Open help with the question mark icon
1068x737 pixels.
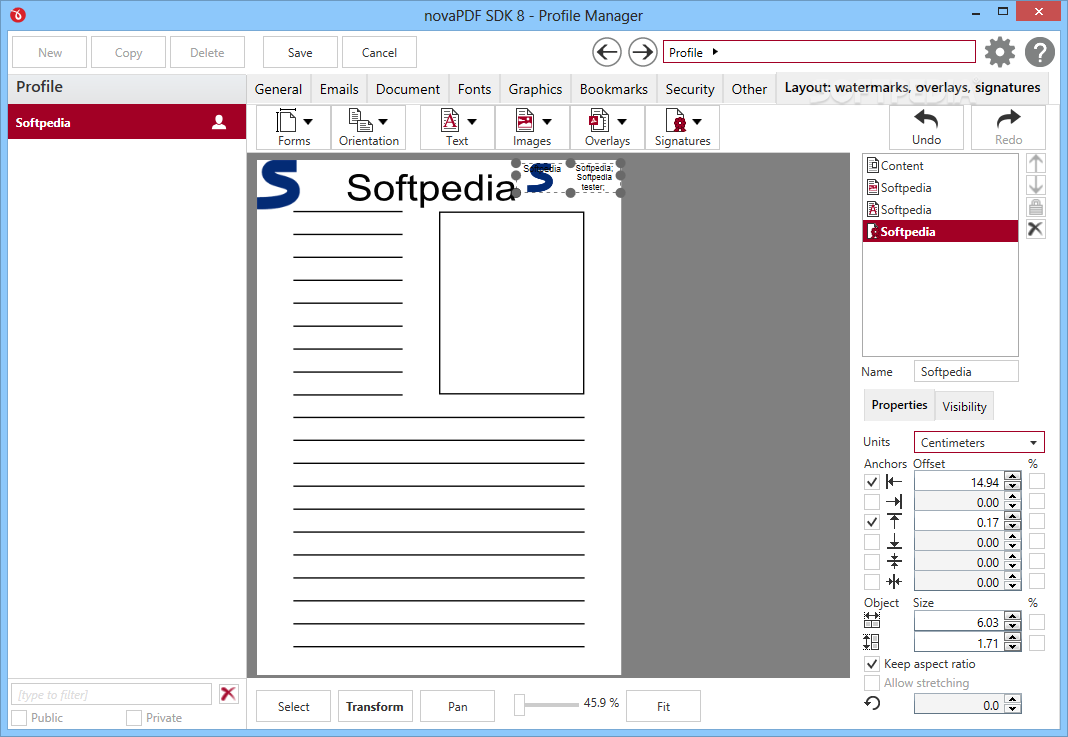[x=1039, y=52]
